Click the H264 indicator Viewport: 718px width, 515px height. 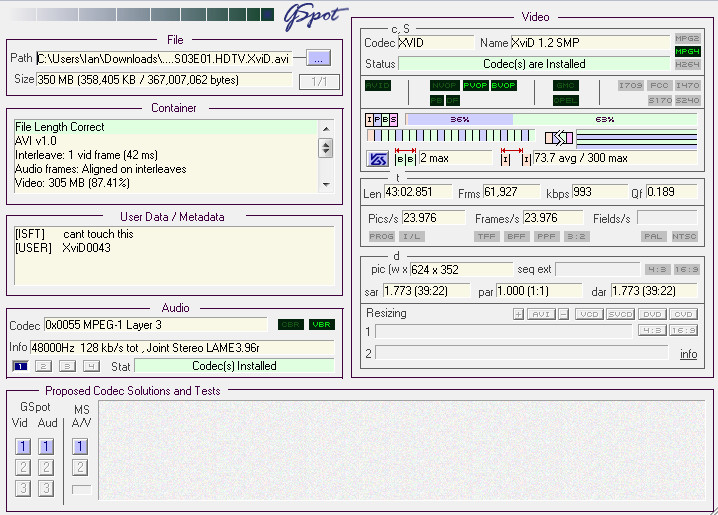(687, 65)
